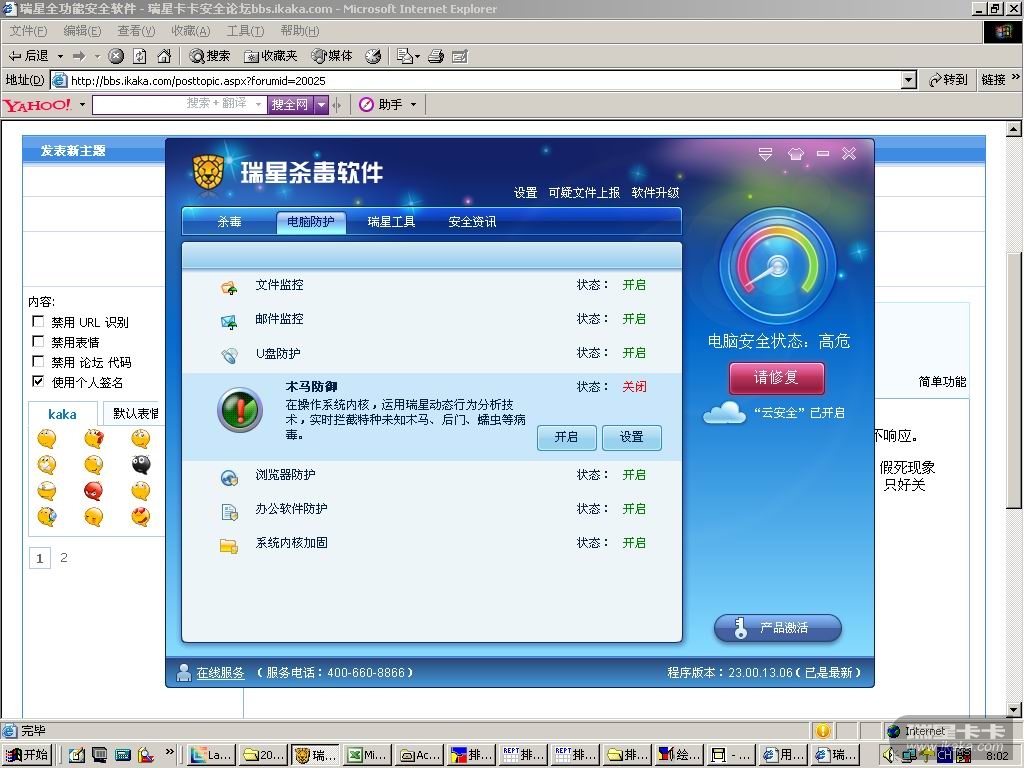Expand the 链接 links toolbar chevron
Screen dimensions: 1024x768
point(1016,78)
